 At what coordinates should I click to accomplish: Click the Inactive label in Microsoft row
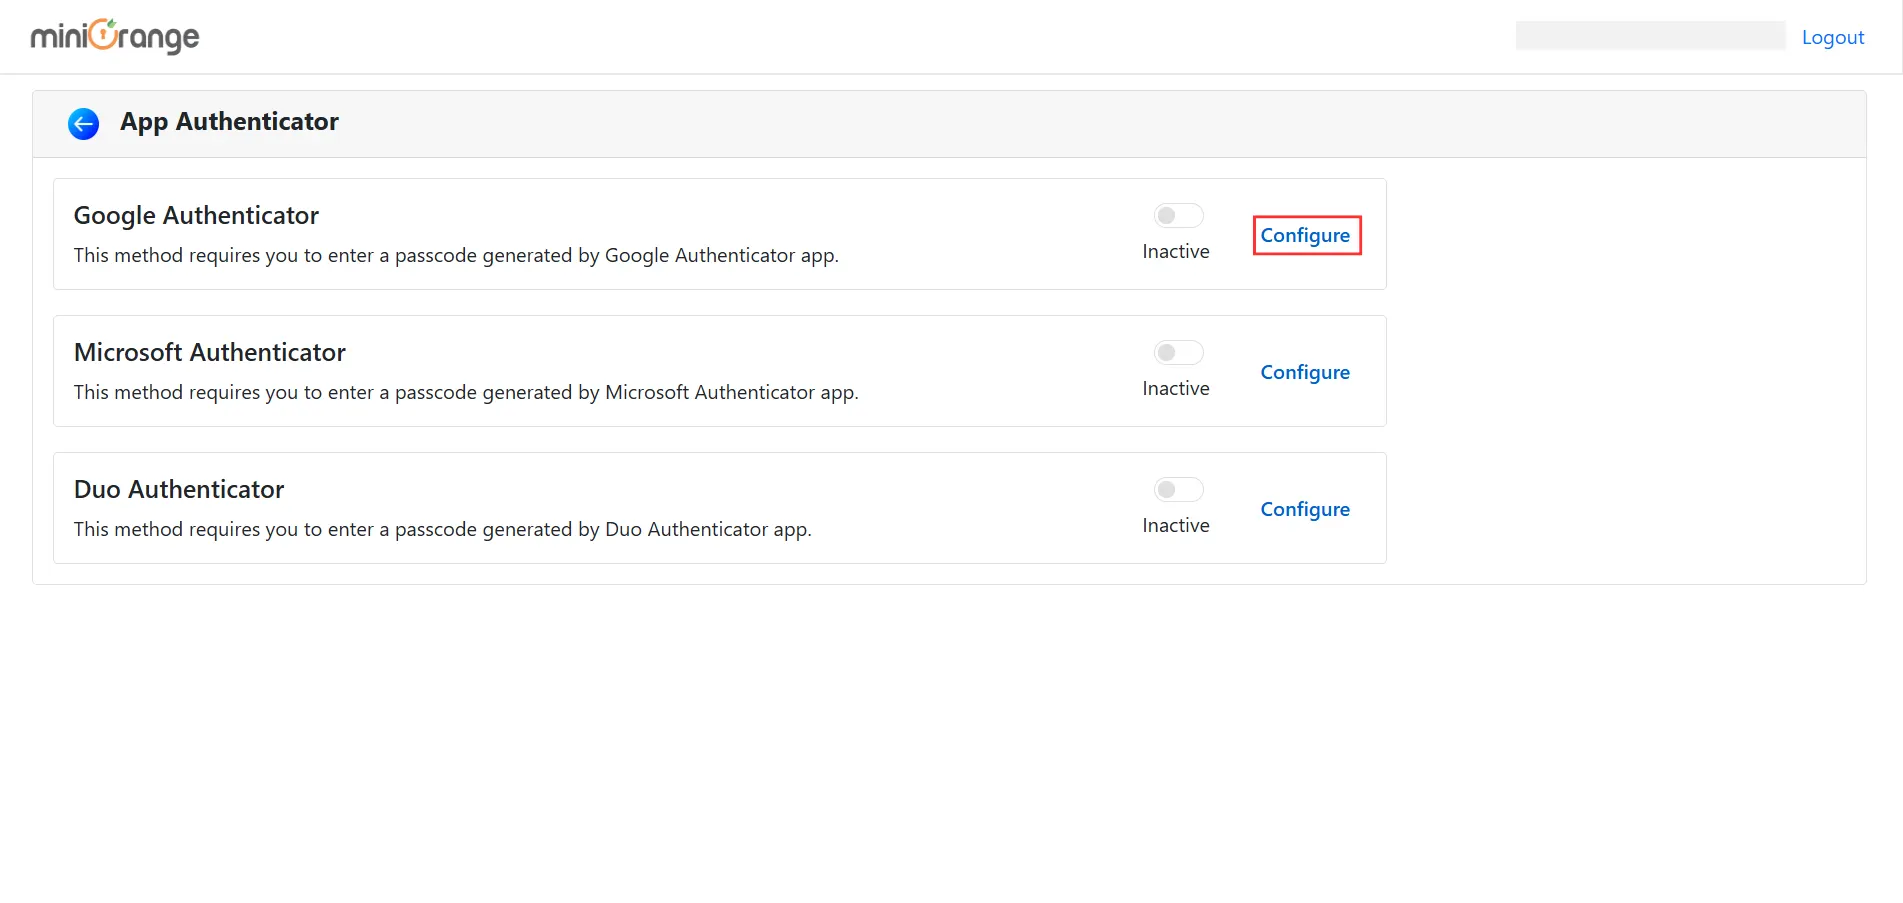coord(1176,388)
